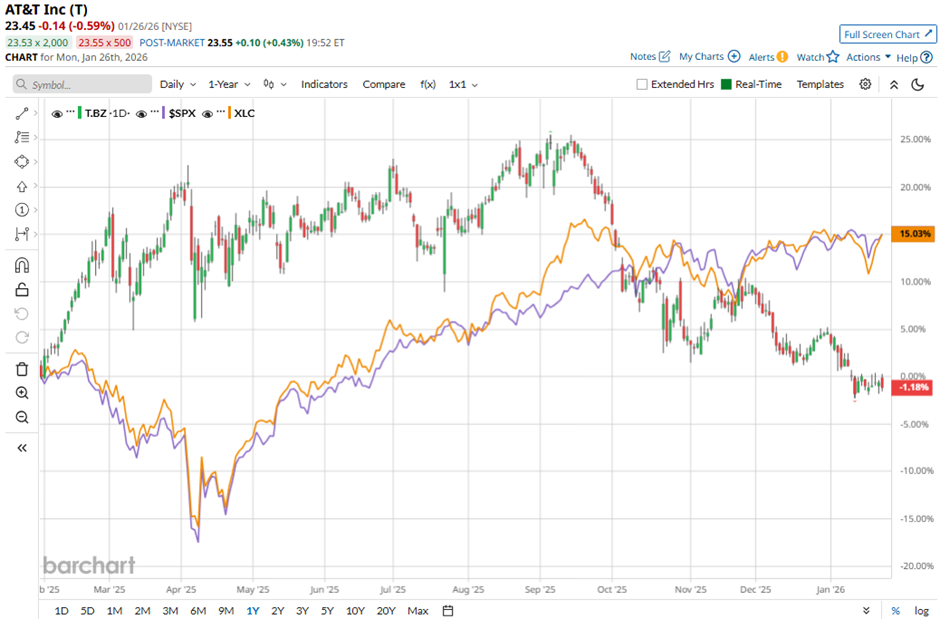Select the 6M time range
This screenshot has height=619, width=940.
(x=198, y=610)
